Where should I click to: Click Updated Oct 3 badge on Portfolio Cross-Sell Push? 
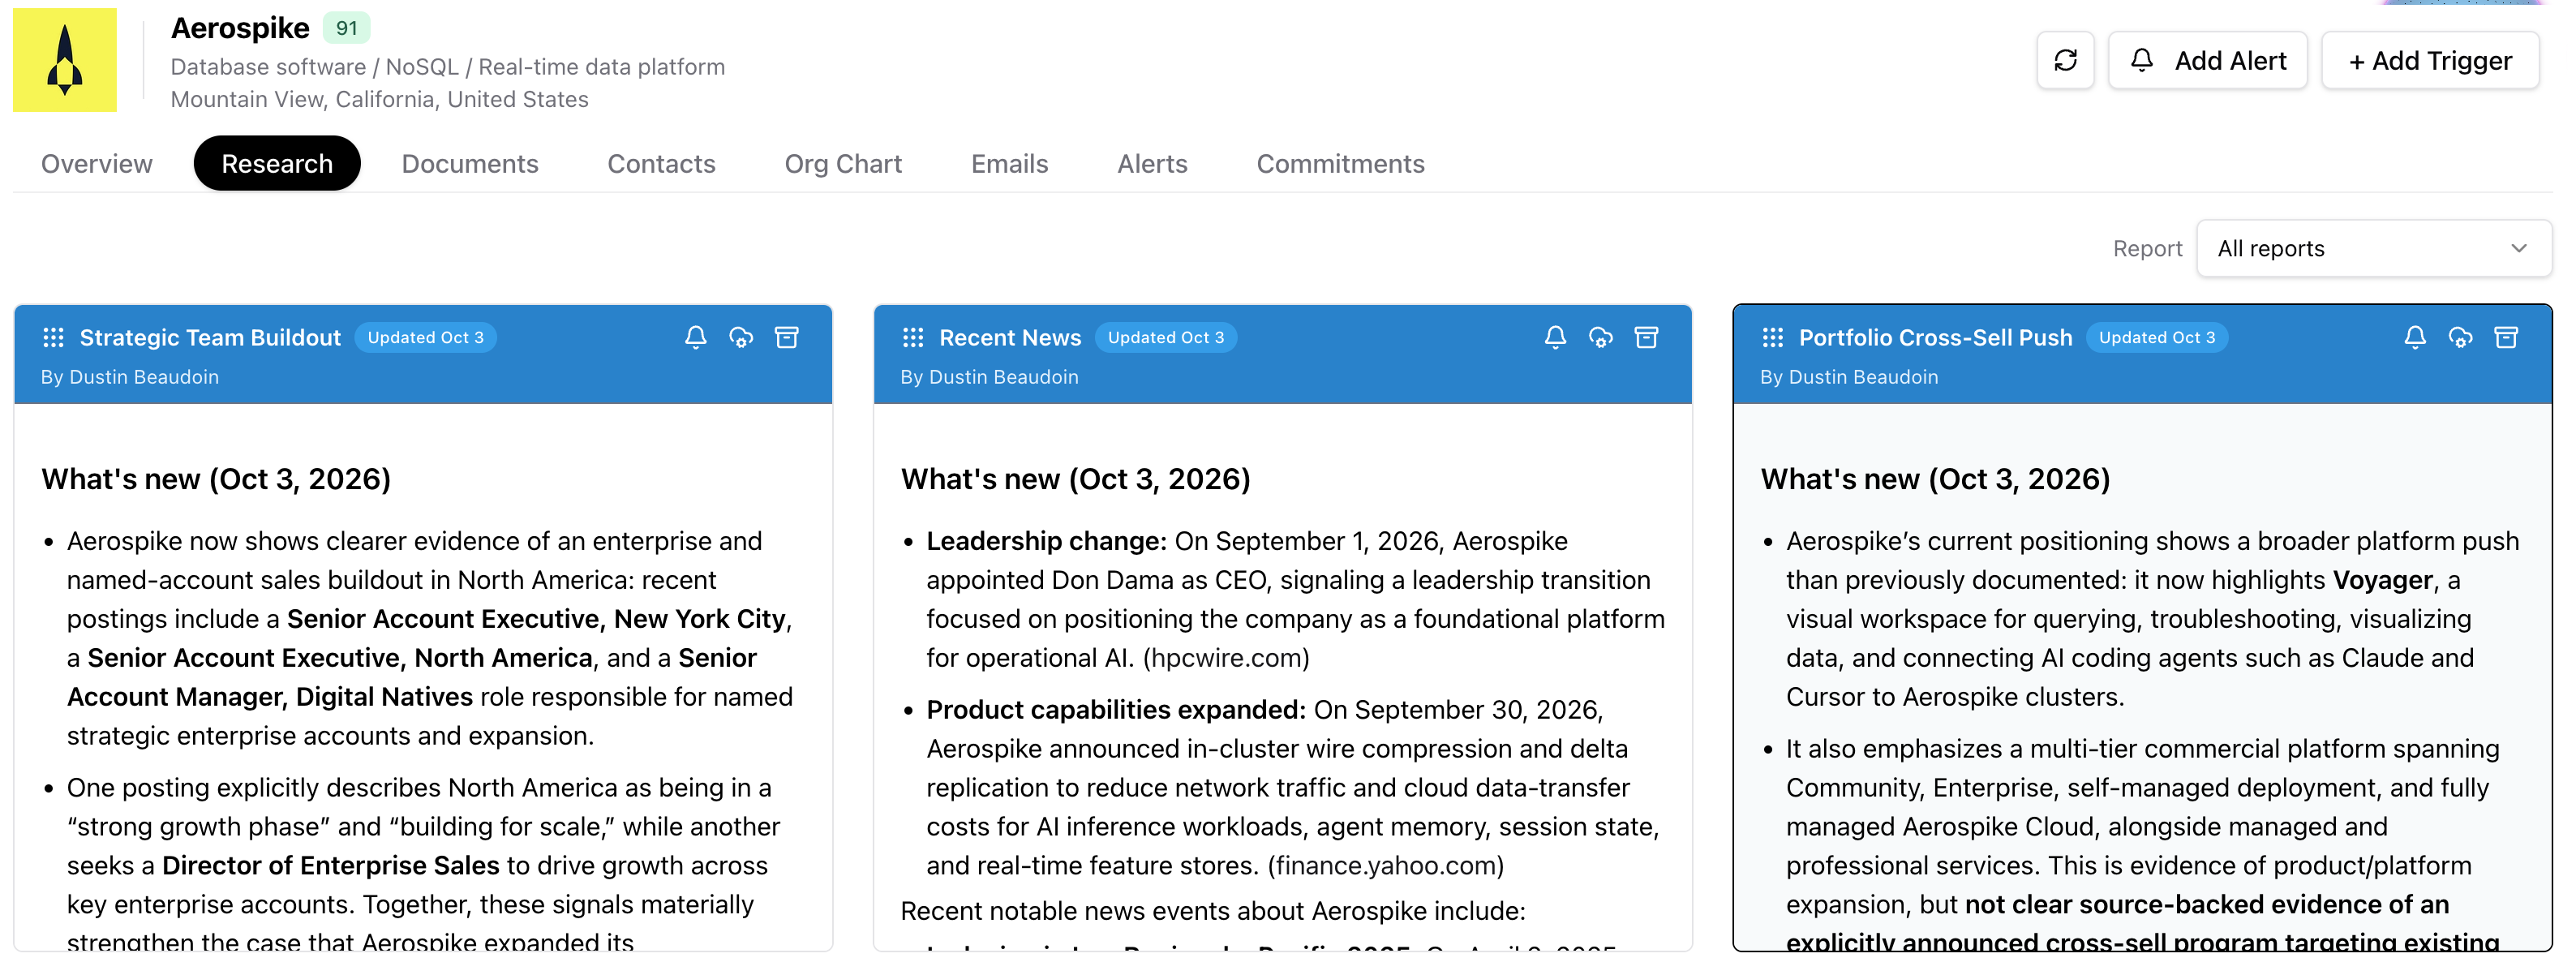(x=2157, y=338)
